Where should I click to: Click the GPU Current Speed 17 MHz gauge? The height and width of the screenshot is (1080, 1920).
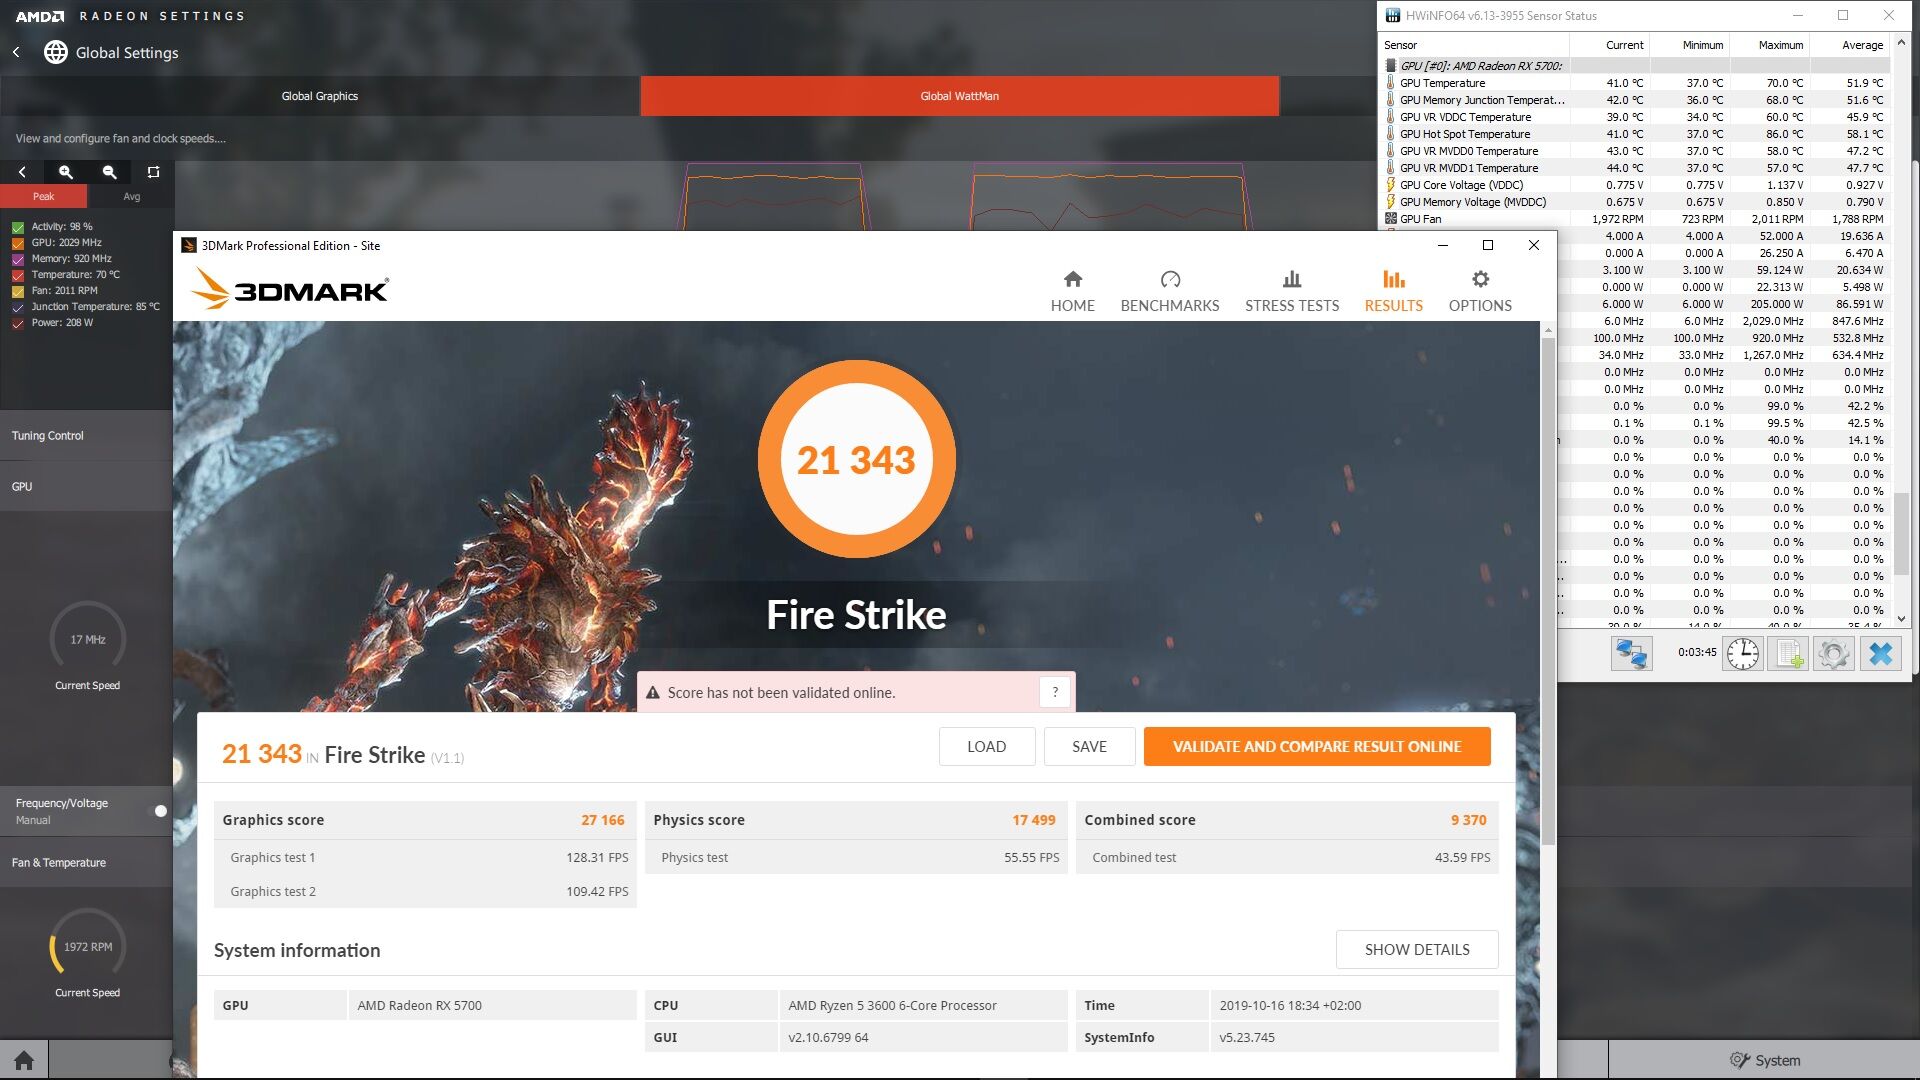[88, 640]
